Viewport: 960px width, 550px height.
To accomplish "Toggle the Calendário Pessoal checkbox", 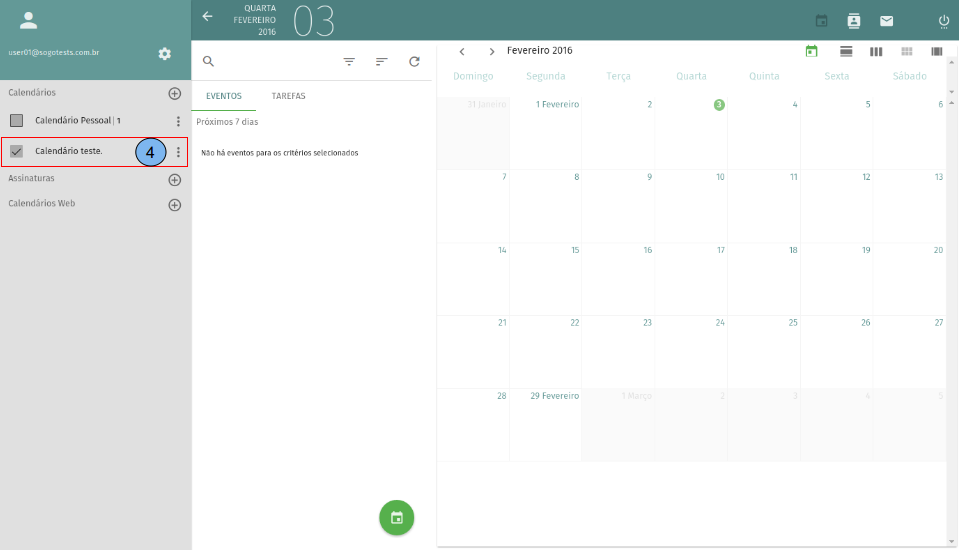I will [x=17, y=121].
